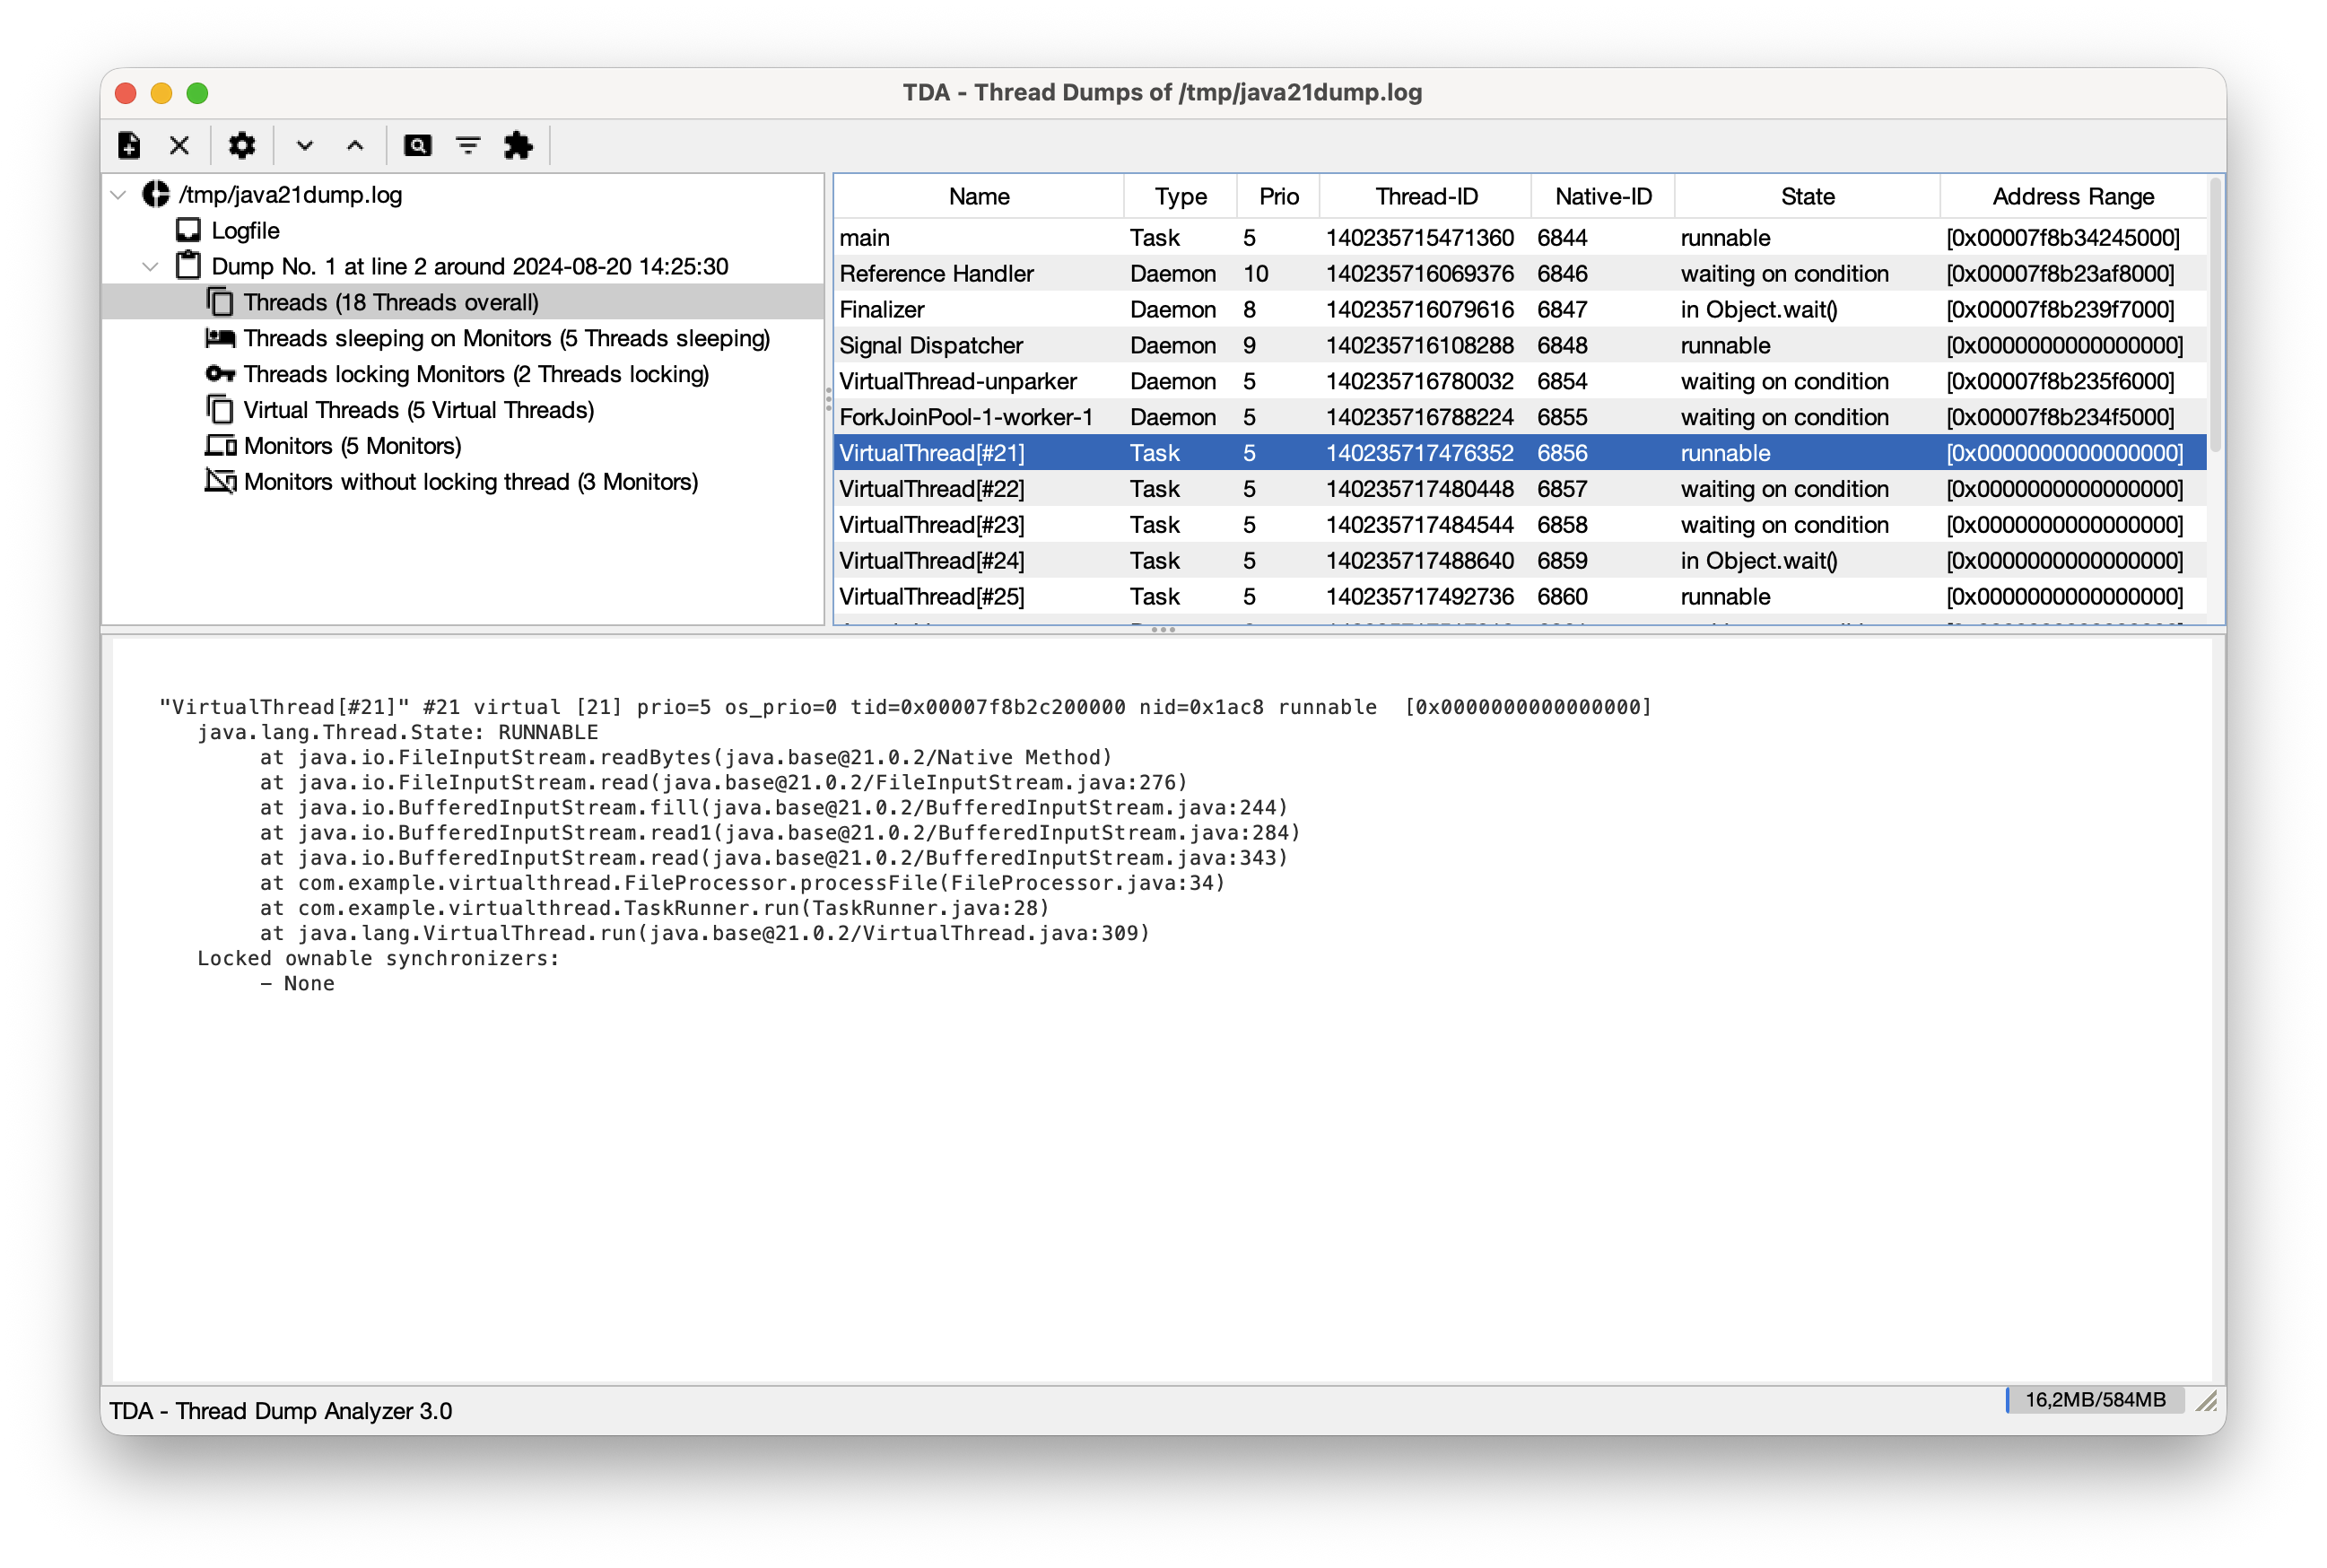
Task: Click the find/search toolbar icon
Action: tap(419, 145)
